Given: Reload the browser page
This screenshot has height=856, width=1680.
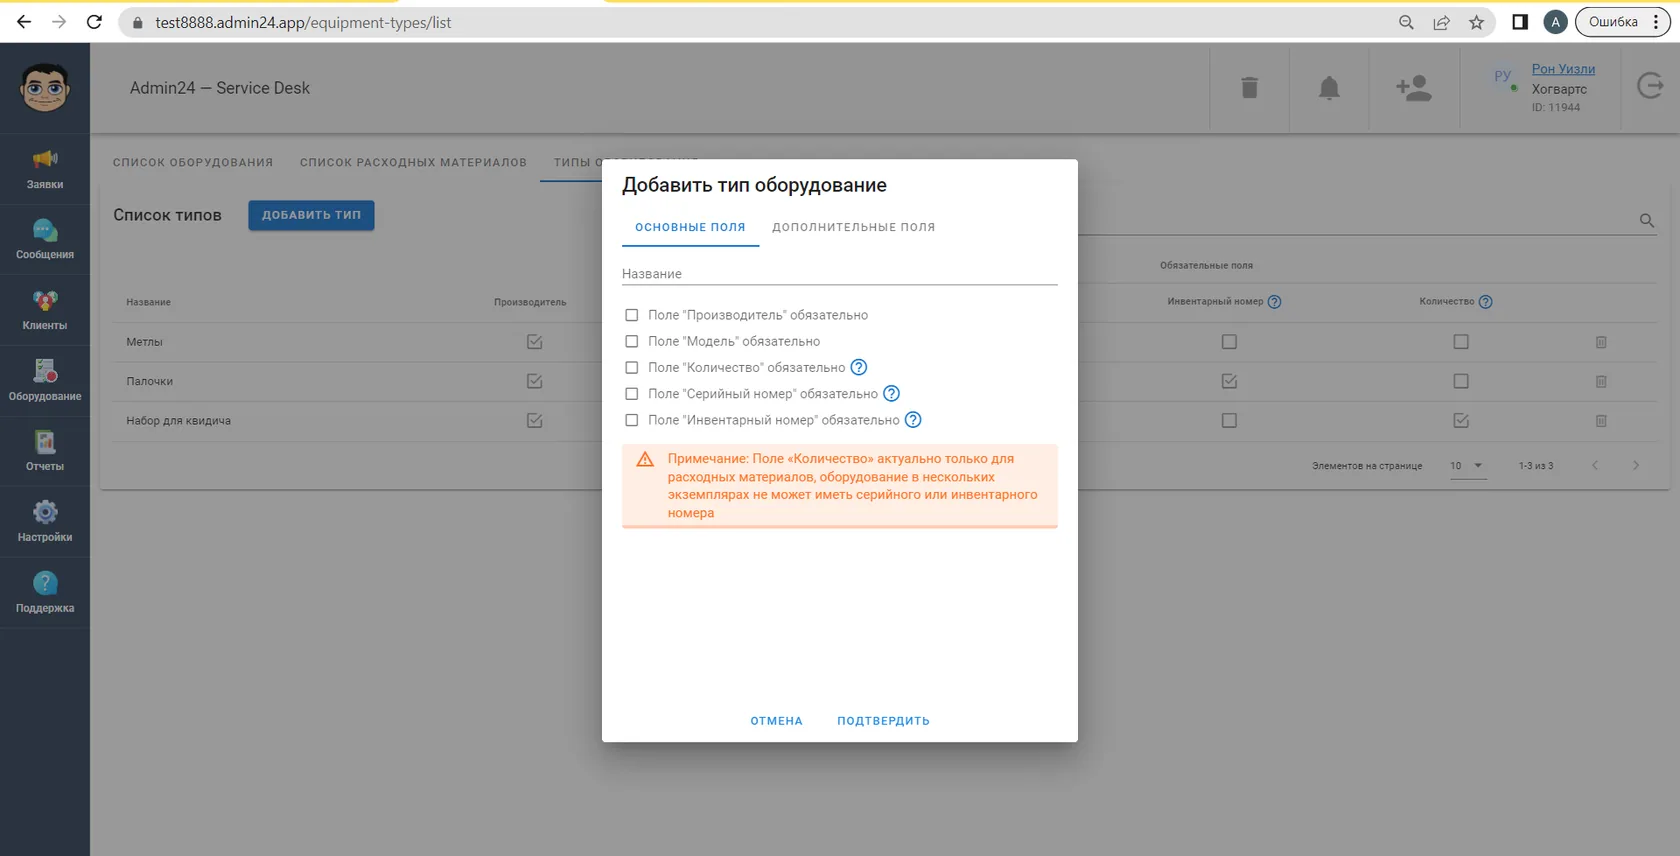Looking at the screenshot, I should [94, 22].
